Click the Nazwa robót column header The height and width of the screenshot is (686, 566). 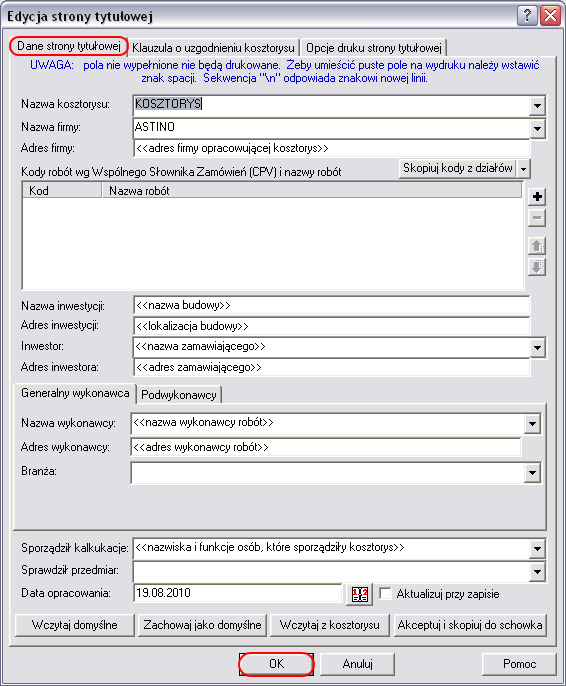[312, 191]
